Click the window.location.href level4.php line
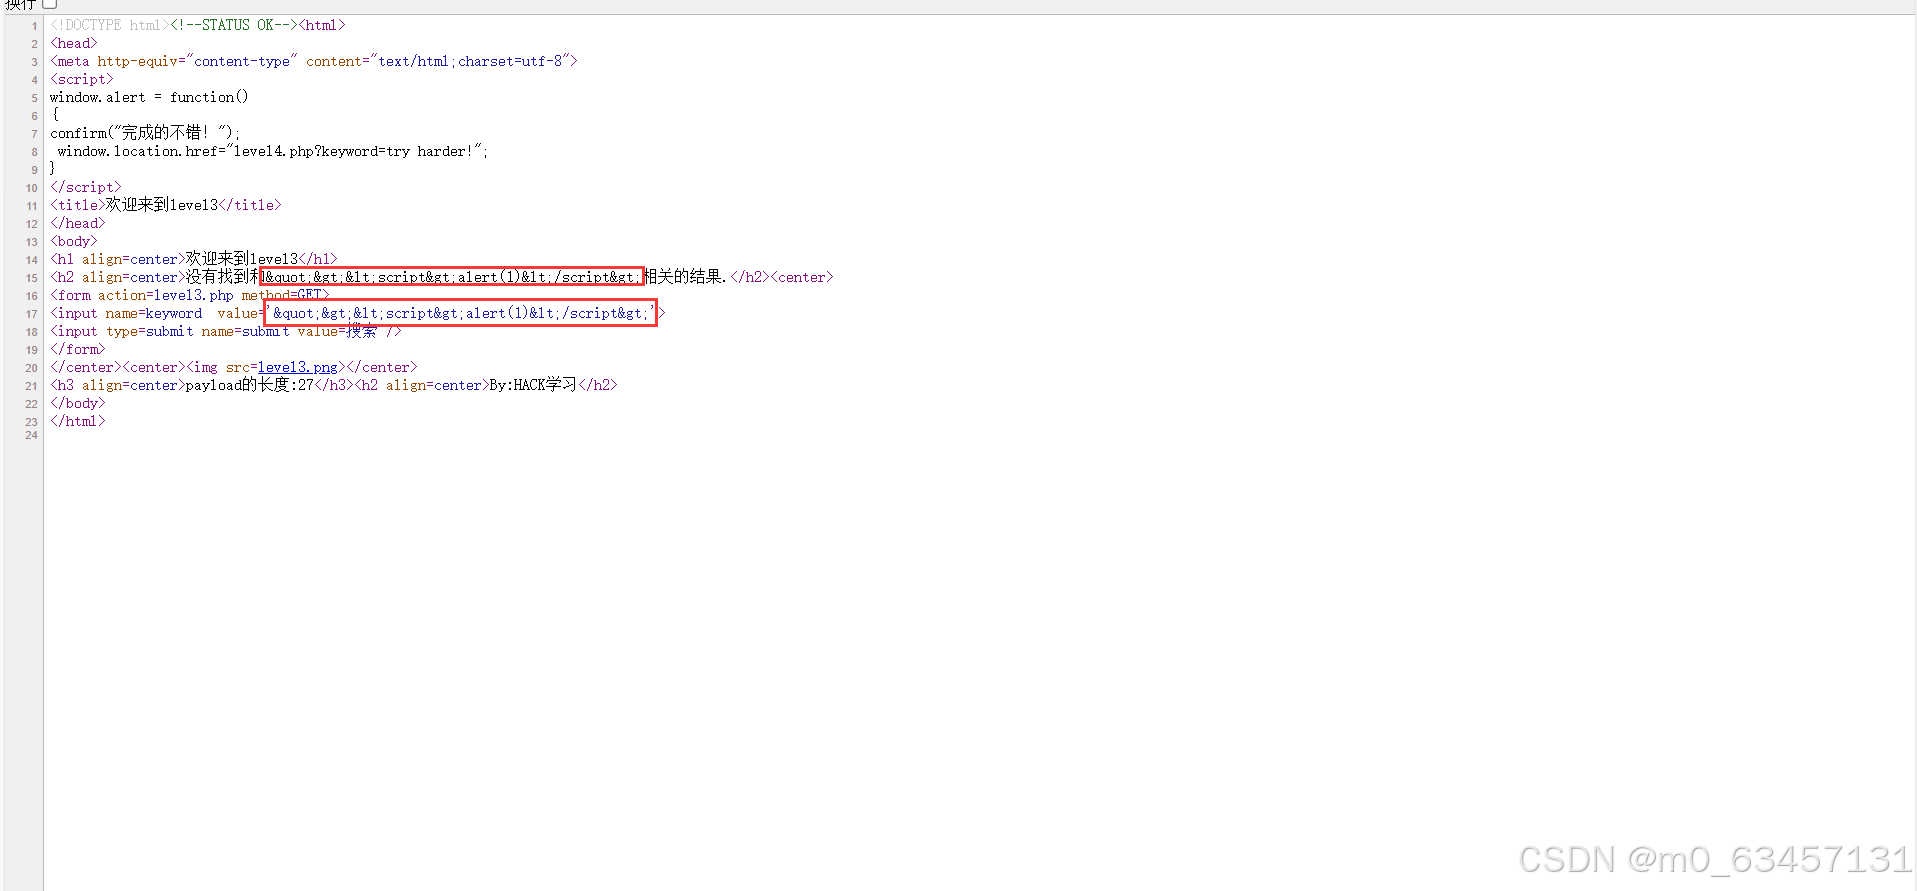Viewport: 1917px width, 891px height. 273,151
